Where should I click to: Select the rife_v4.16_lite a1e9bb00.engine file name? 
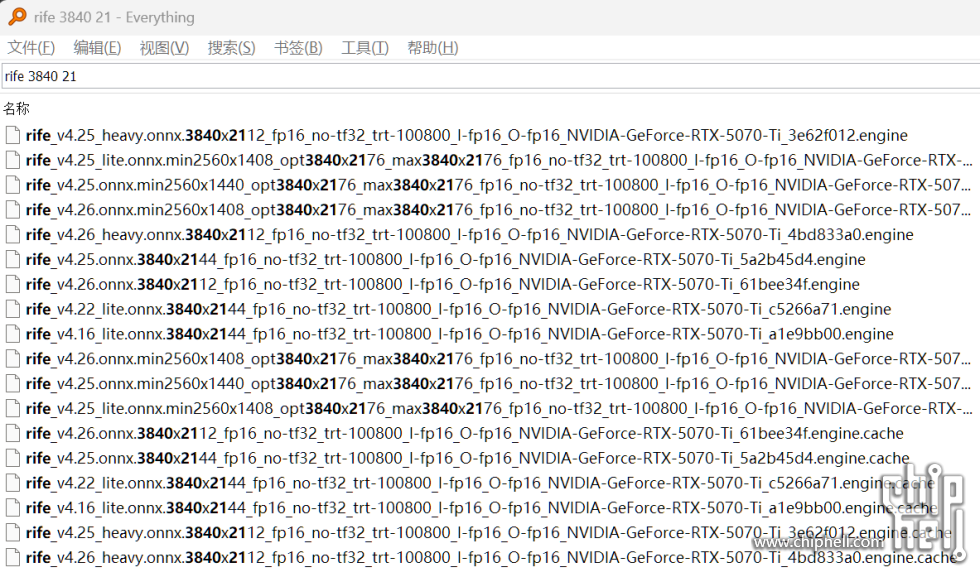(x=459, y=334)
